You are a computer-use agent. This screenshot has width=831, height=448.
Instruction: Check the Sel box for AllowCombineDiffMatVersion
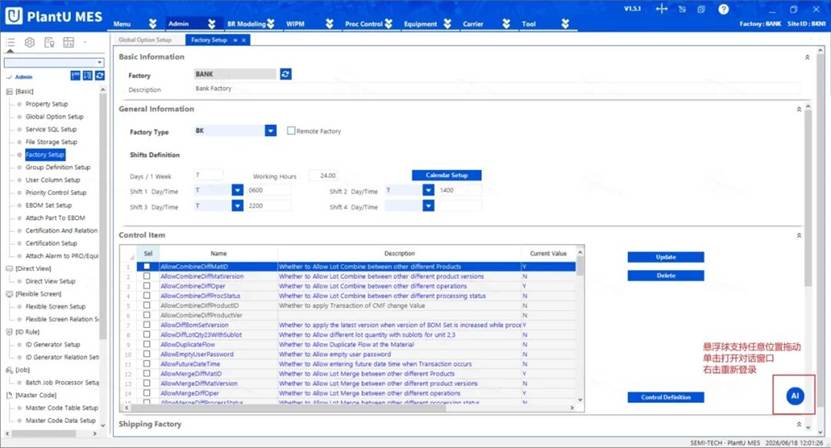tap(147, 276)
